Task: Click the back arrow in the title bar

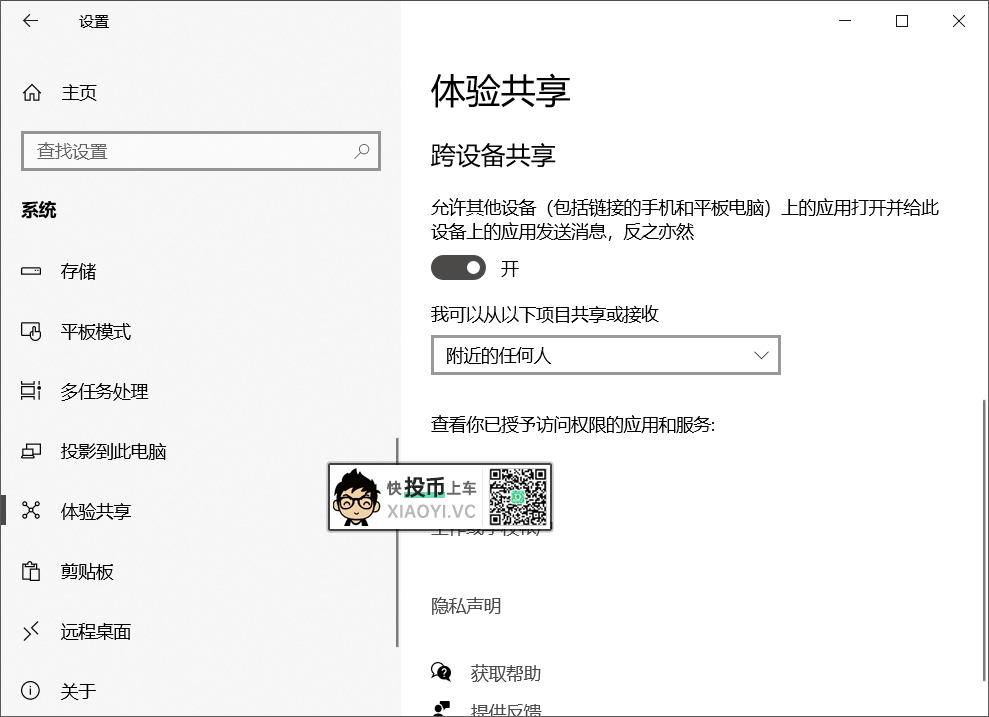Action: pos(30,20)
